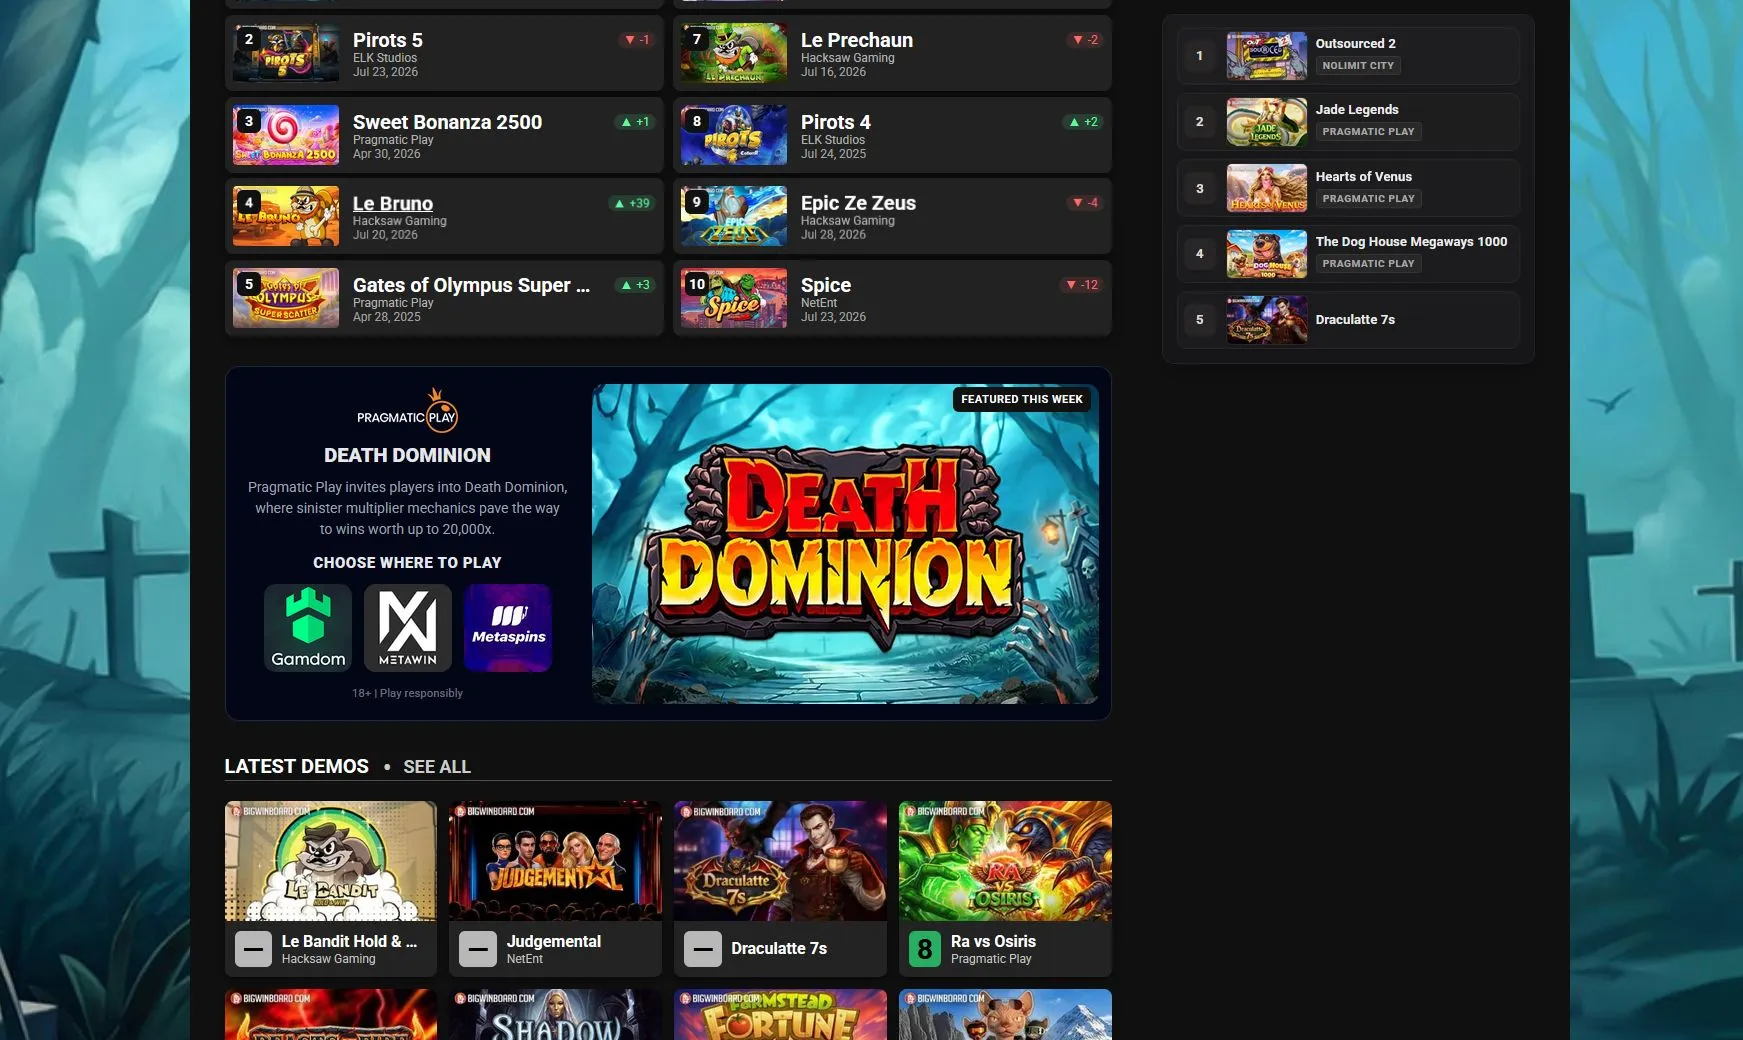This screenshot has width=1743, height=1040.
Task: Click the Le Prechaun game icon
Action: (x=734, y=52)
